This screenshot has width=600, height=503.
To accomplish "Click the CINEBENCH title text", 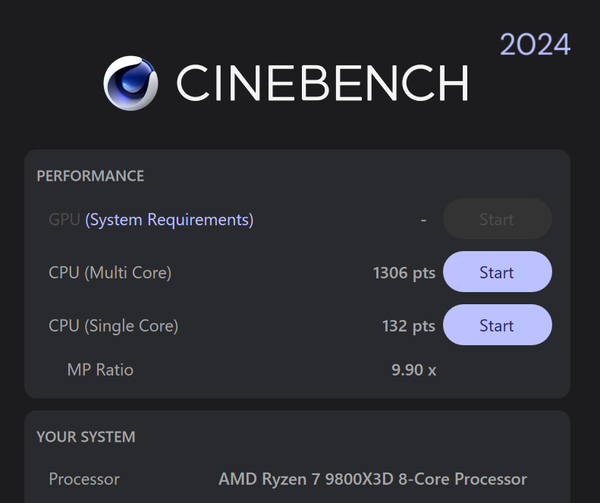I will coord(322,84).
